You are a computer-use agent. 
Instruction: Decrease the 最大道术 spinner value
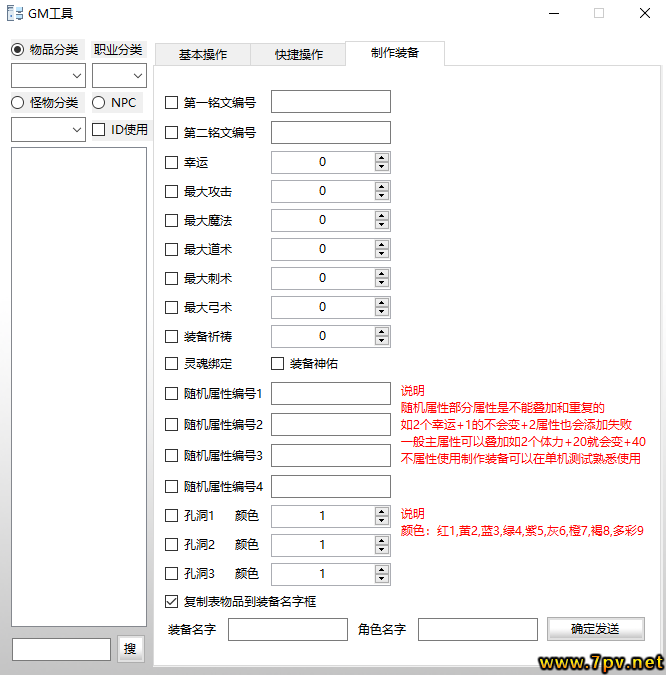click(382, 254)
